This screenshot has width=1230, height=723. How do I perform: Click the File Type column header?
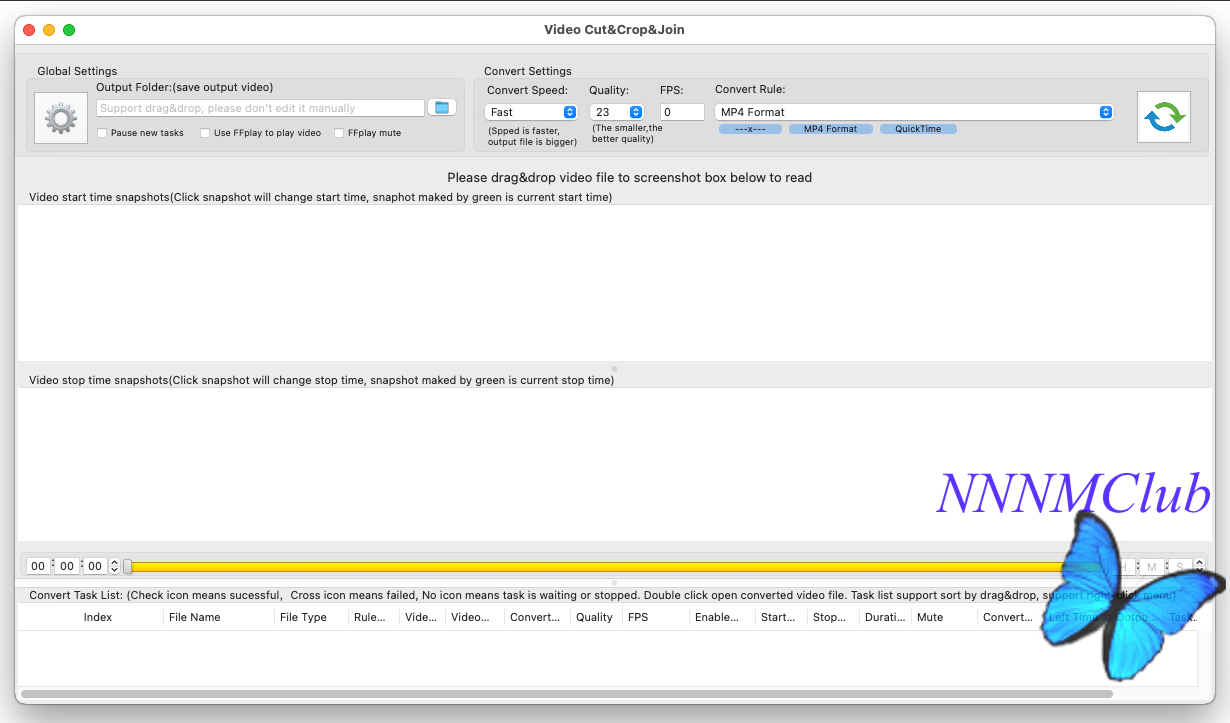[x=303, y=617]
